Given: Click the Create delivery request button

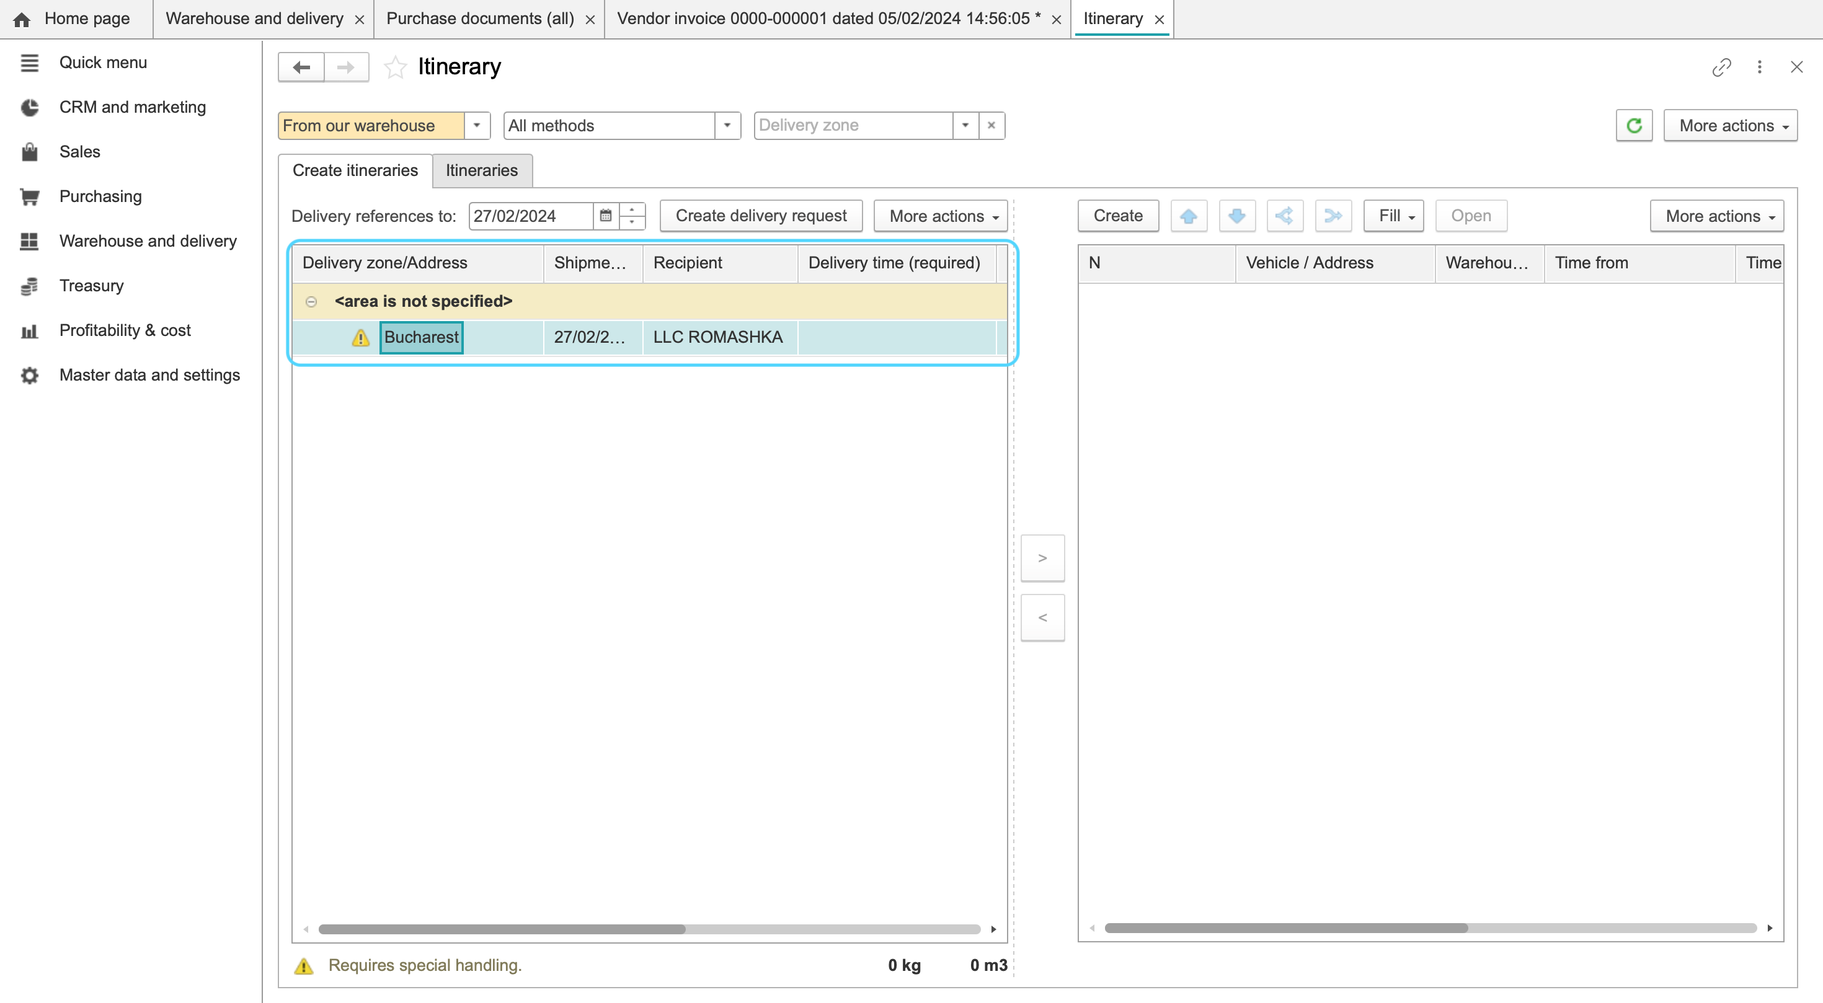Looking at the screenshot, I should [761, 216].
